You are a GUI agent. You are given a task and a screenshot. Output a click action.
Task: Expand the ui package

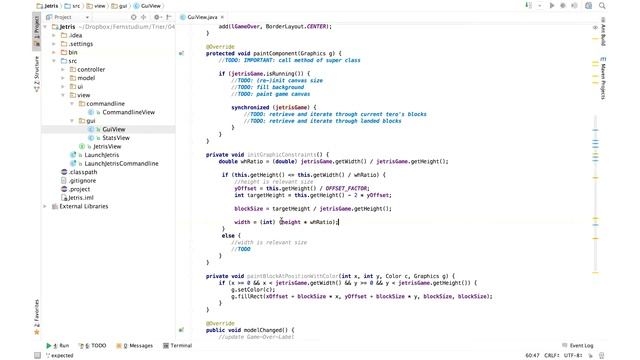click(63, 87)
